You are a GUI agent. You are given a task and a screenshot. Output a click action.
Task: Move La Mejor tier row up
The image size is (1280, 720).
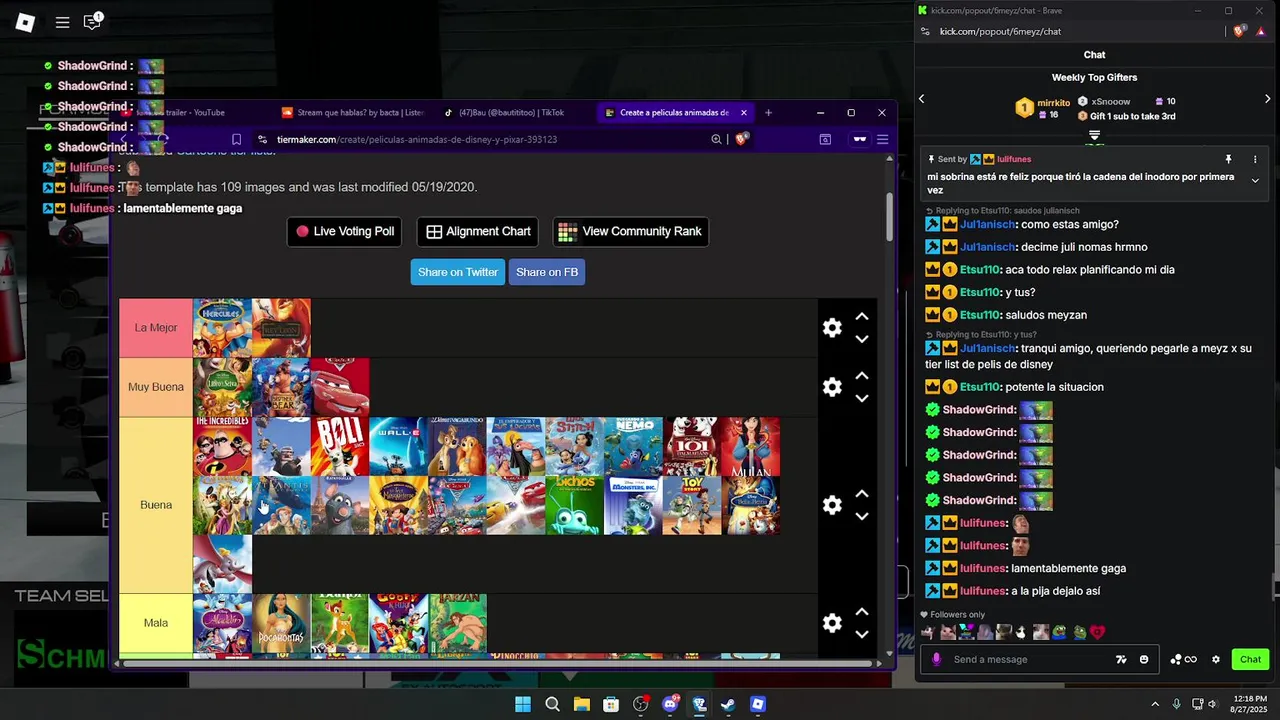click(862, 317)
